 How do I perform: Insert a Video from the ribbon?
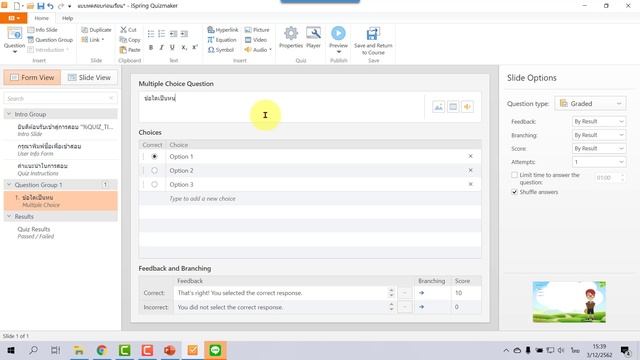[256, 40]
